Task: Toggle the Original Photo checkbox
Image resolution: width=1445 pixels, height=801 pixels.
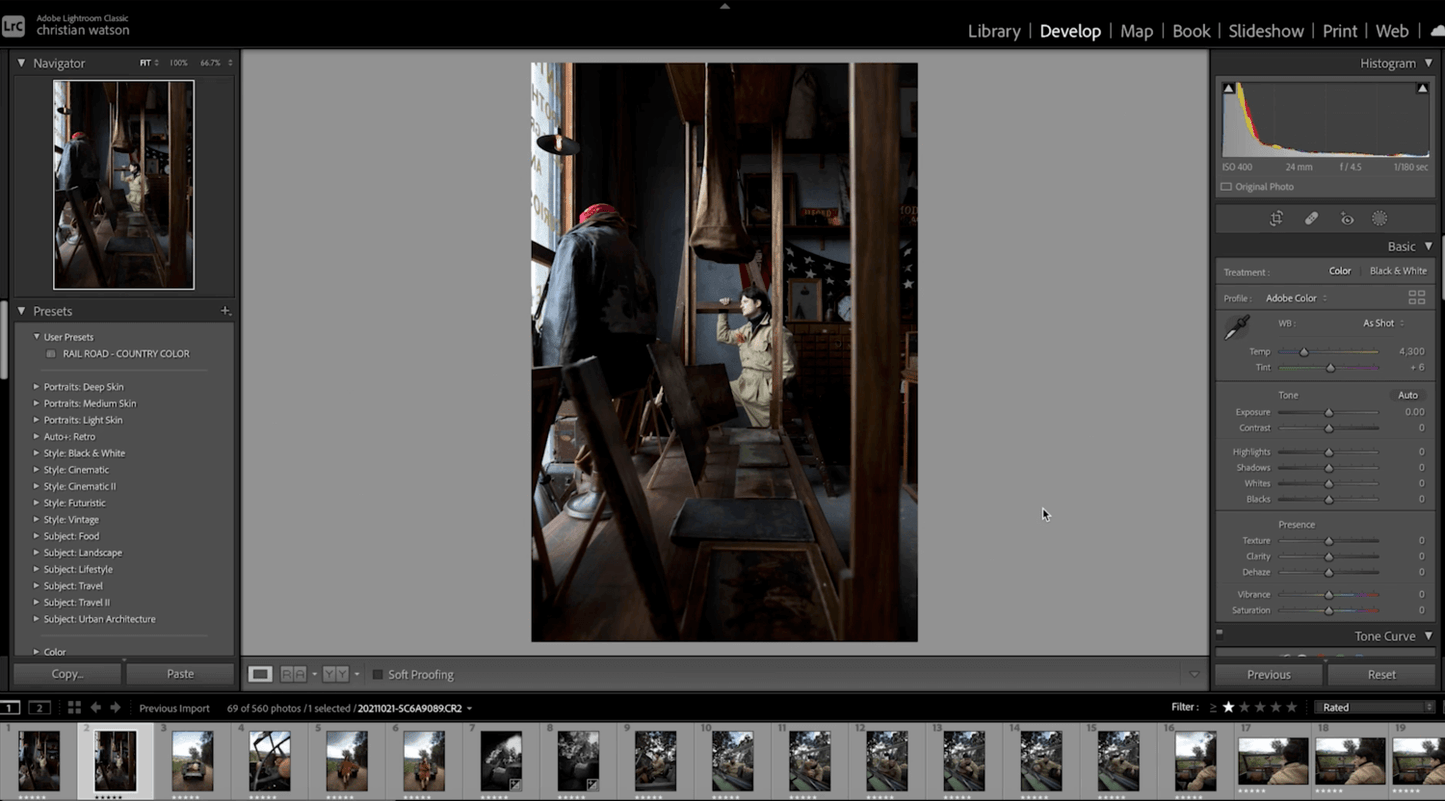Action: click(1226, 187)
